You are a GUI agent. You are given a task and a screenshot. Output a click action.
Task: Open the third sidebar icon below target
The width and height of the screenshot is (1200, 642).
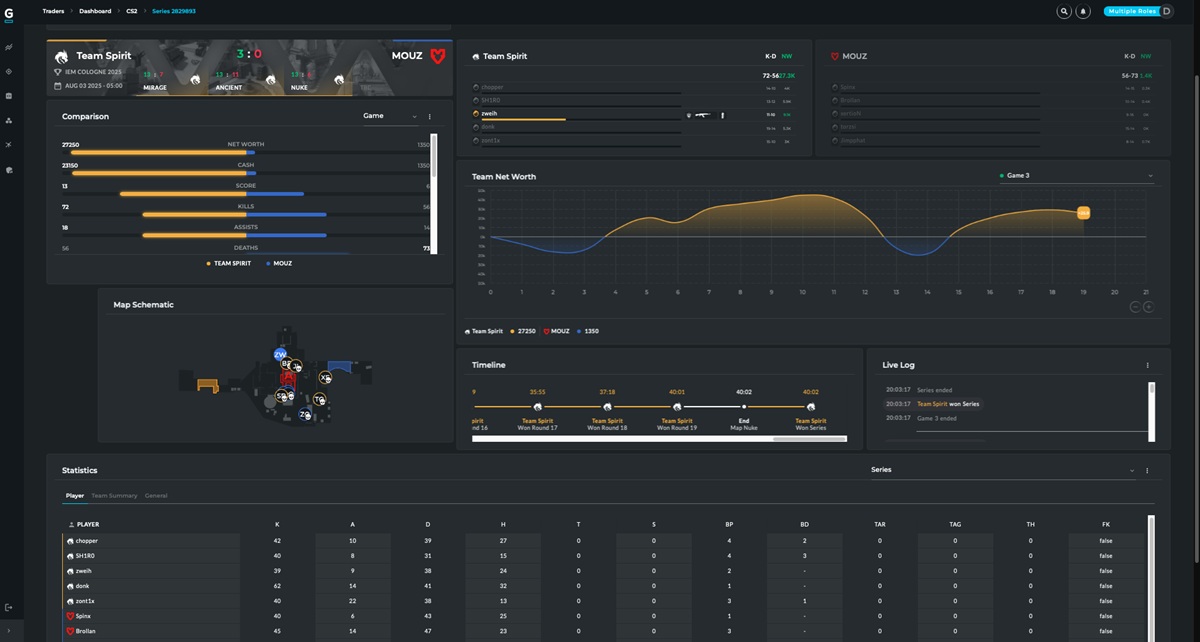click(x=9, y=96)
